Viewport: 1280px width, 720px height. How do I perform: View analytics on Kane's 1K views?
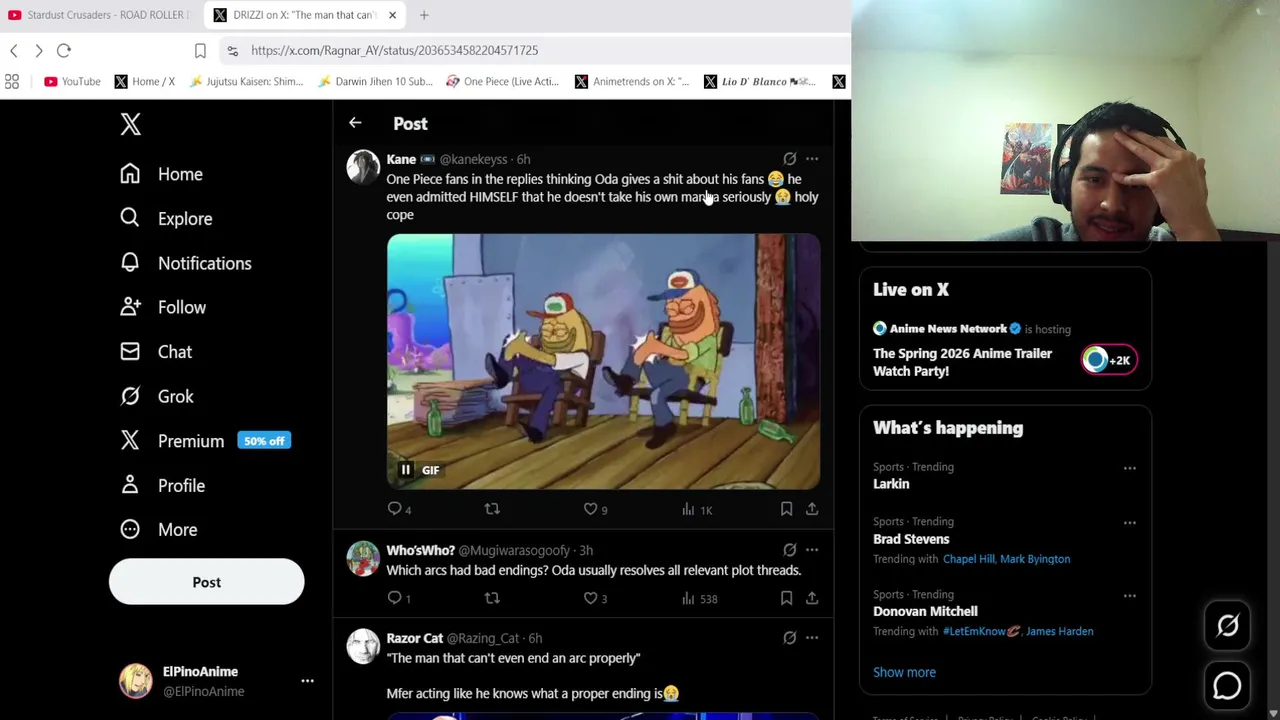click(697, 510)
